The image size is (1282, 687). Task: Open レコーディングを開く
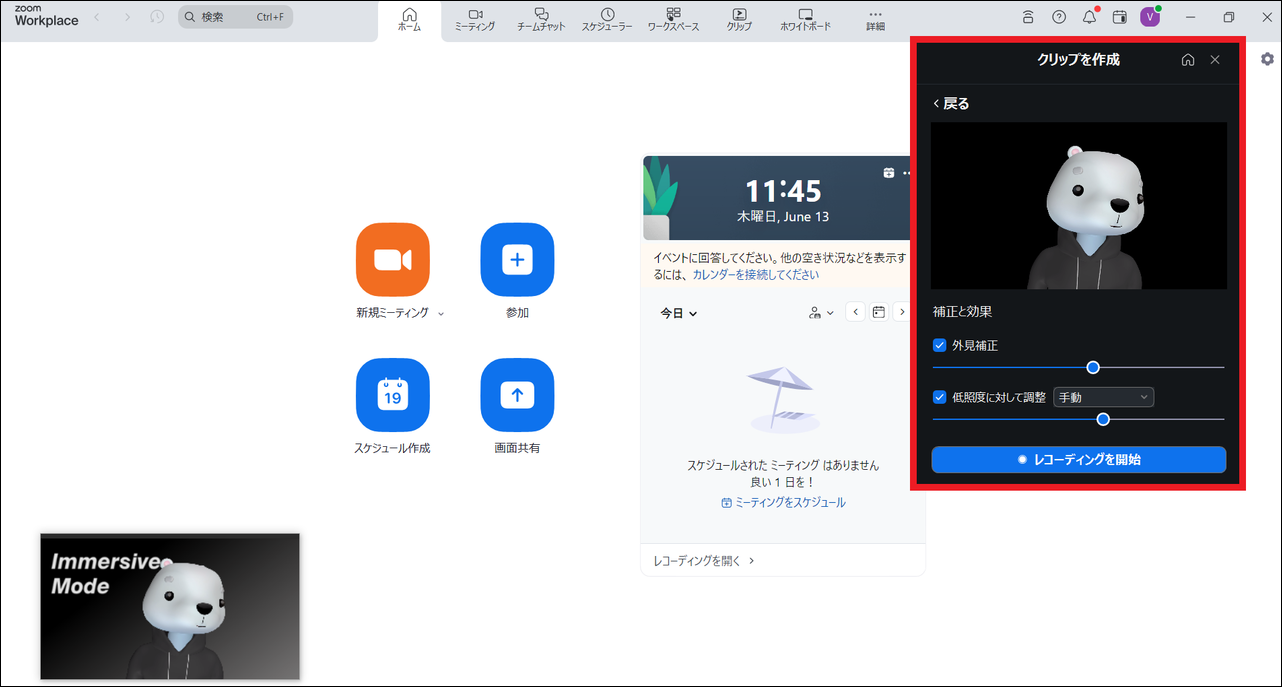click(704, 561)
